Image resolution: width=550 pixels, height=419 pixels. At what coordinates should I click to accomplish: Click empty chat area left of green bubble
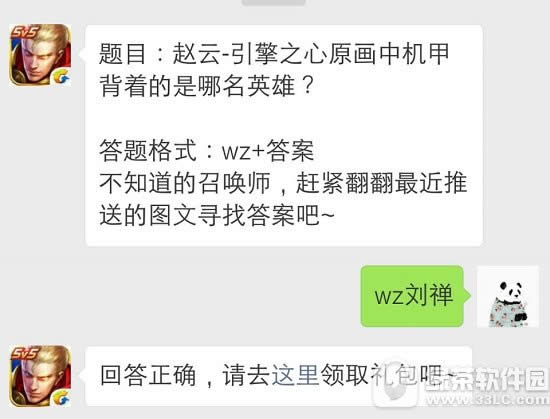tap(182, 296)
